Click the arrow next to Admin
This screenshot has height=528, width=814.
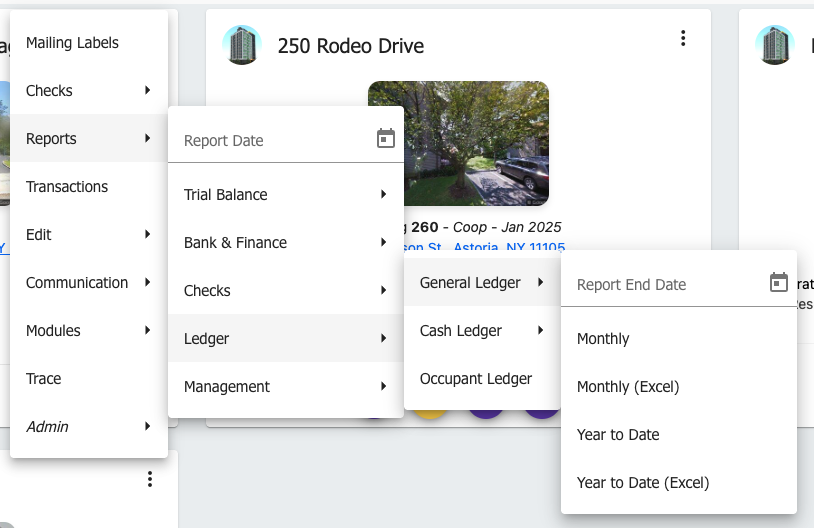[x=147, y=426]
